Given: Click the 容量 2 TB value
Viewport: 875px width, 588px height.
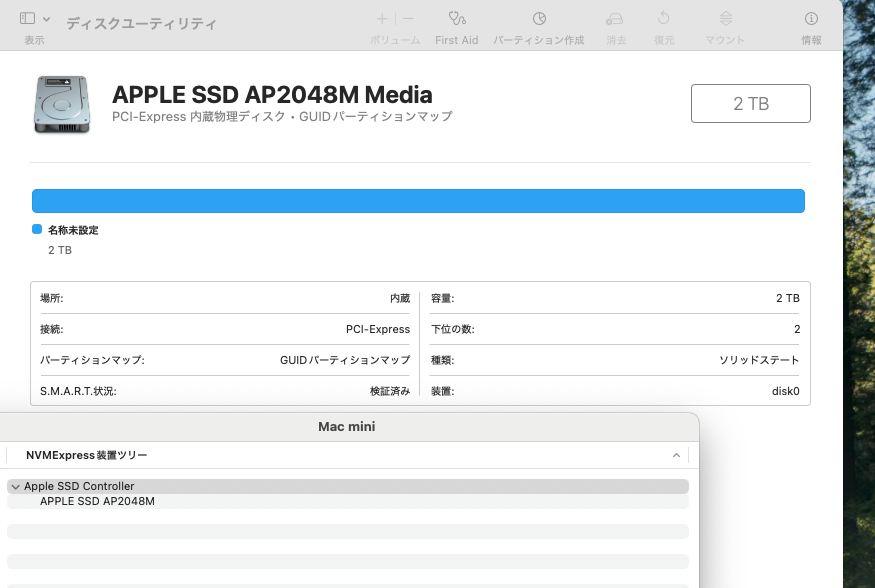Looking at the screenshot, I should (787, 298).
